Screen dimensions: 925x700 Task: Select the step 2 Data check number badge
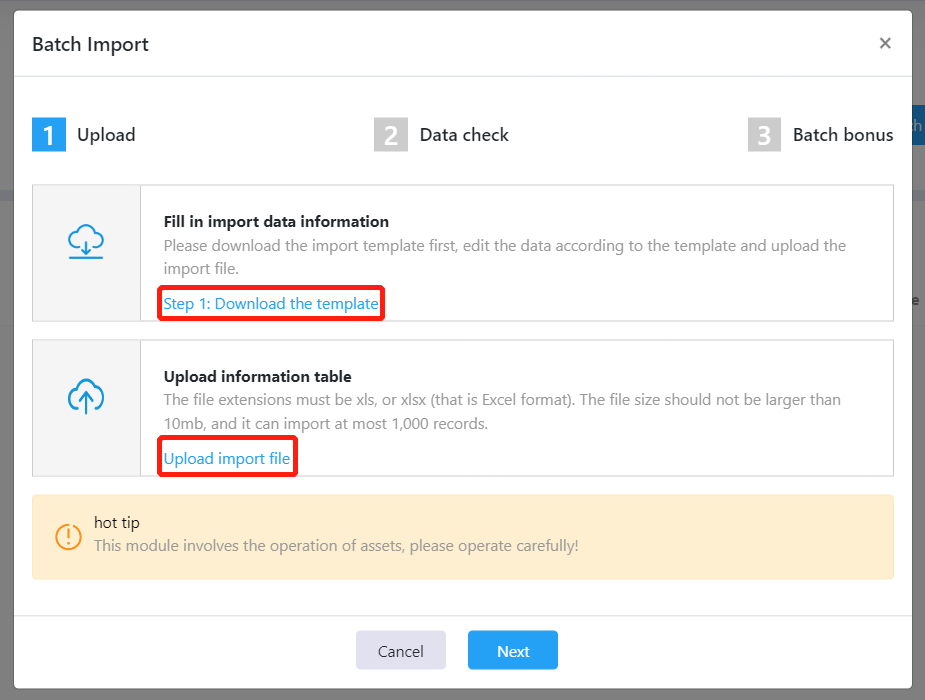(391, 134)
